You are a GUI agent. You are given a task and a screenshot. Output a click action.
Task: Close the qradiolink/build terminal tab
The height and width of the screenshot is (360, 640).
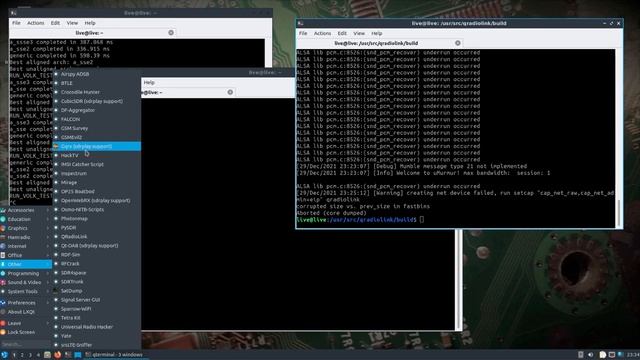[x=458, y=43]
